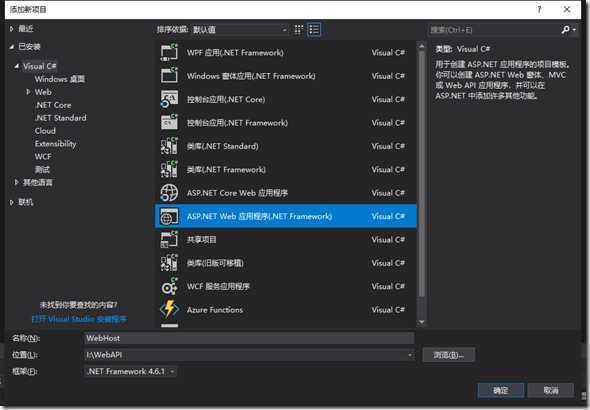Select the ASP.NET Core Web 应用程序 globe icon
This screenshot has width=590, height=410.
[x=169, y=193]
